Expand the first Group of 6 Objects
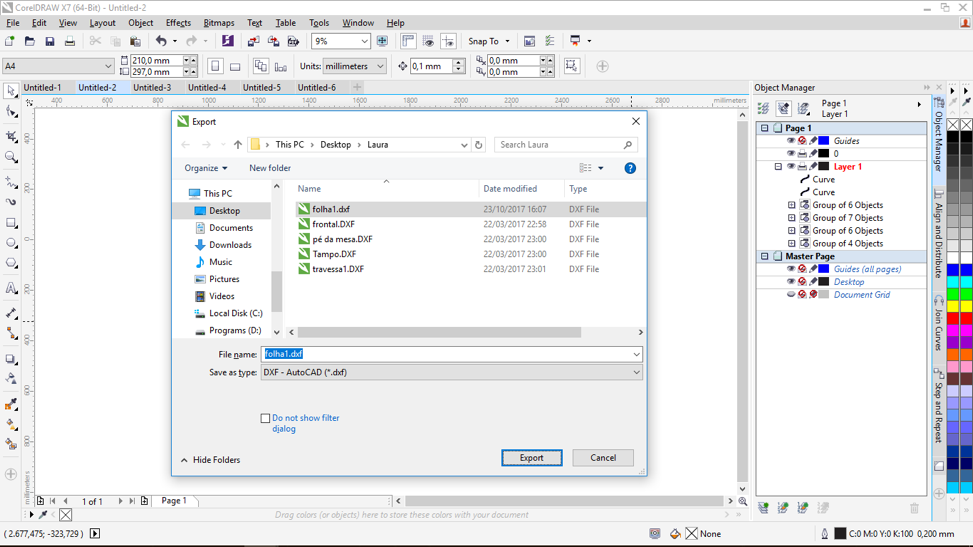973x547 pixels. pos(791,205)
